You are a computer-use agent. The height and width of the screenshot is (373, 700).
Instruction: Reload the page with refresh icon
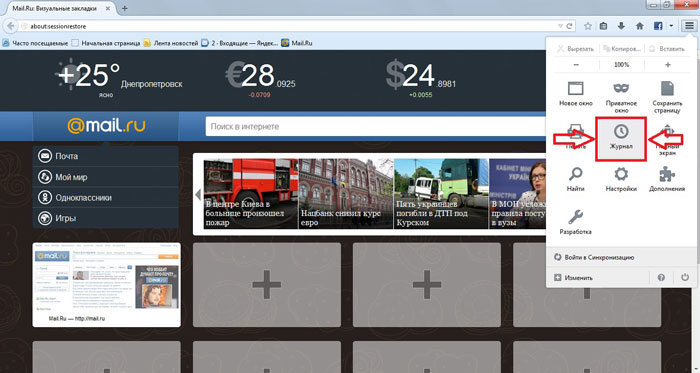569,26
